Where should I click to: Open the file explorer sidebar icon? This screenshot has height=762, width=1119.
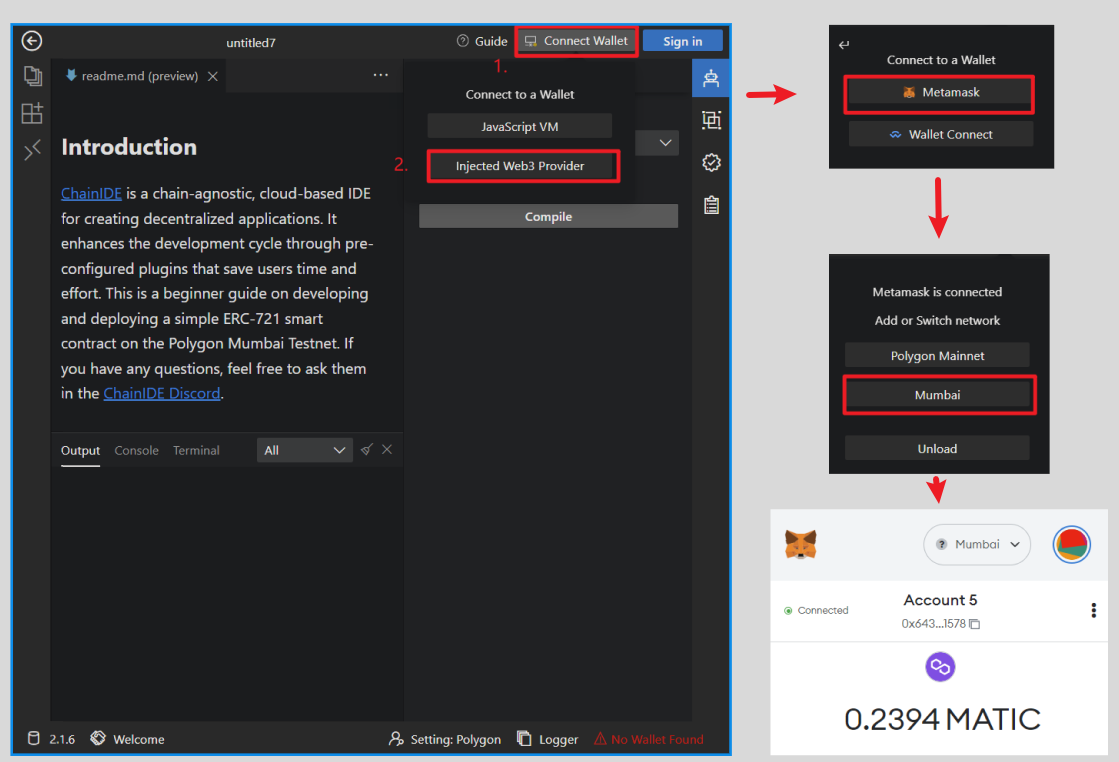click(32, 76)
